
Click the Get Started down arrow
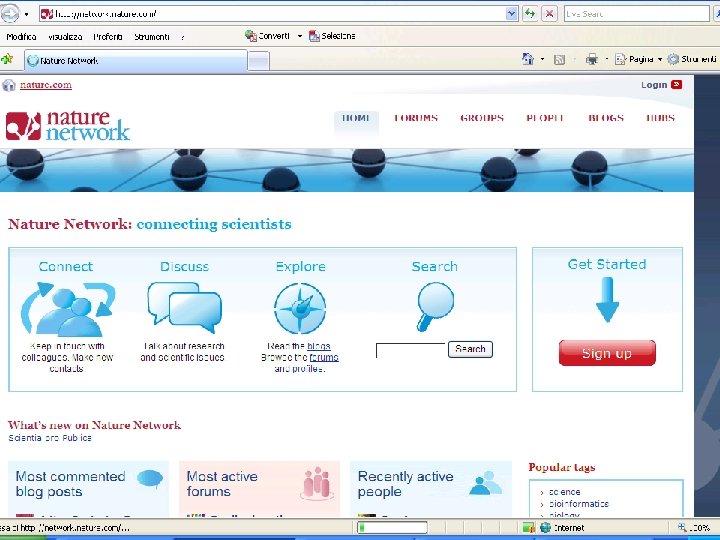point(608,300)
